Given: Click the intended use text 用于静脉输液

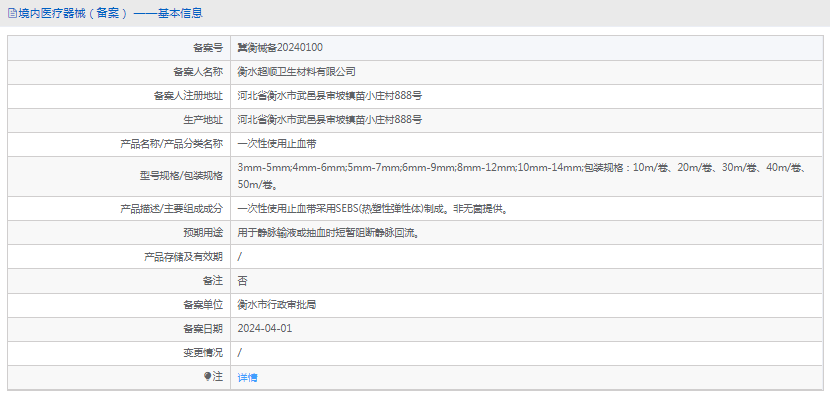Looking at the screenshot, I should coord(329,232).
